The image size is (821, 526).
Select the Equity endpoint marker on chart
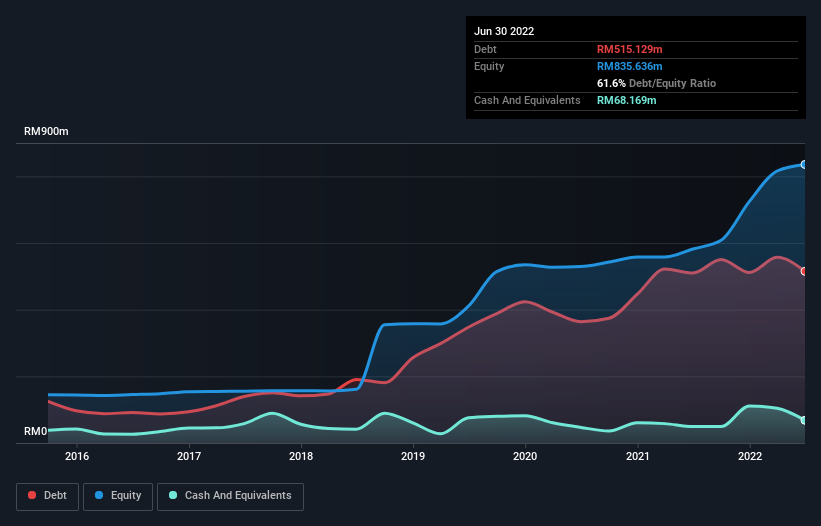click(804, 165)
